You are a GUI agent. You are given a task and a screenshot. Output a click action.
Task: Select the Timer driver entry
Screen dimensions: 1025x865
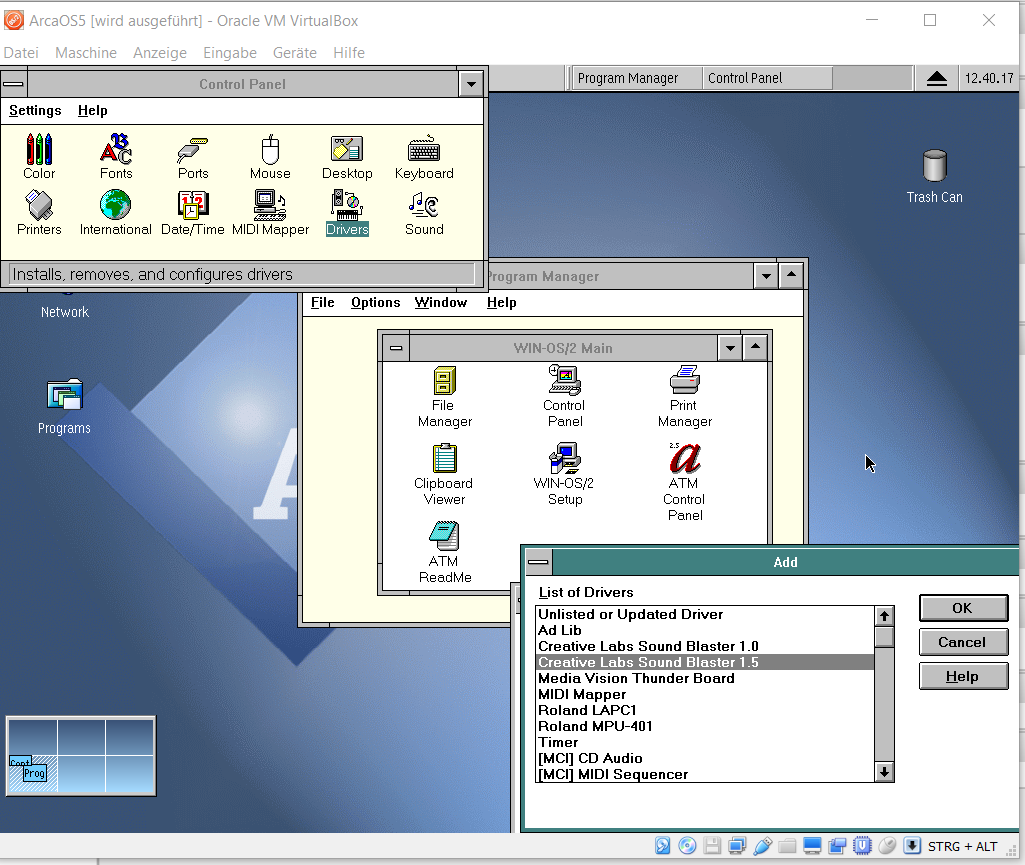[x=705, y=742]
